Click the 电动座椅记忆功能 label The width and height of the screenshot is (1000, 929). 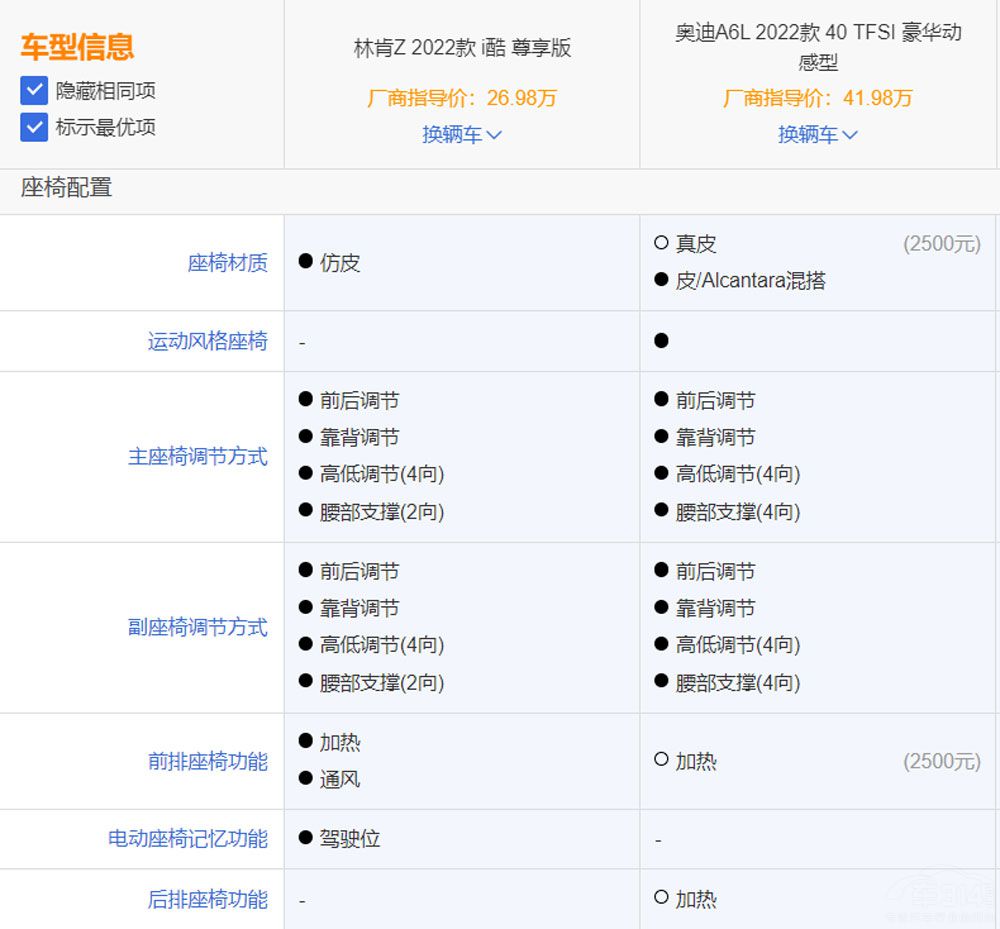pos(187,839)
